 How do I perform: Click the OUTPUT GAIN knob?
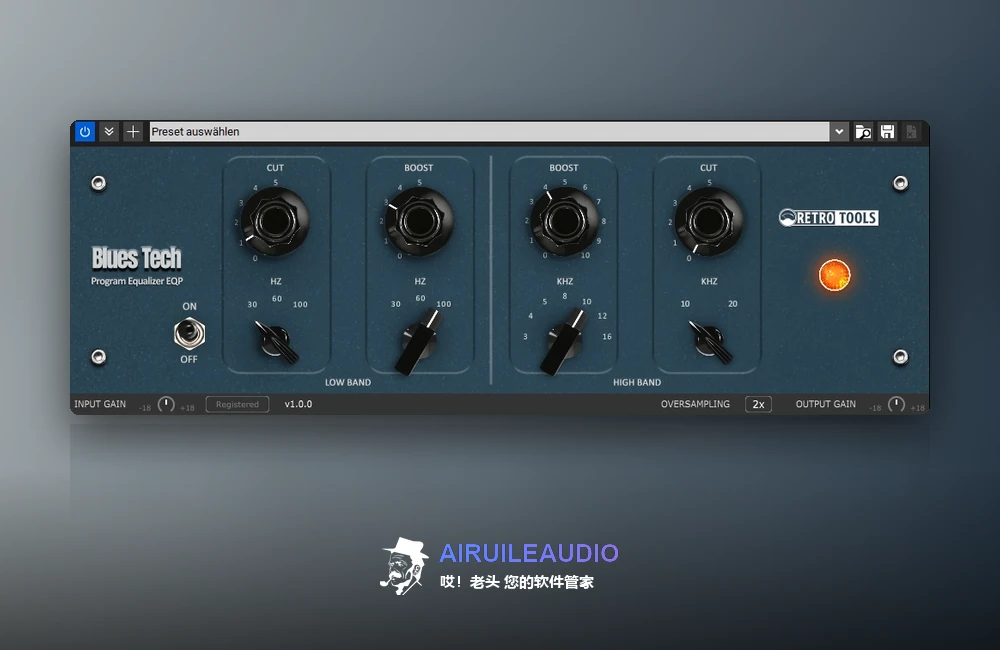tap(896, 404)
